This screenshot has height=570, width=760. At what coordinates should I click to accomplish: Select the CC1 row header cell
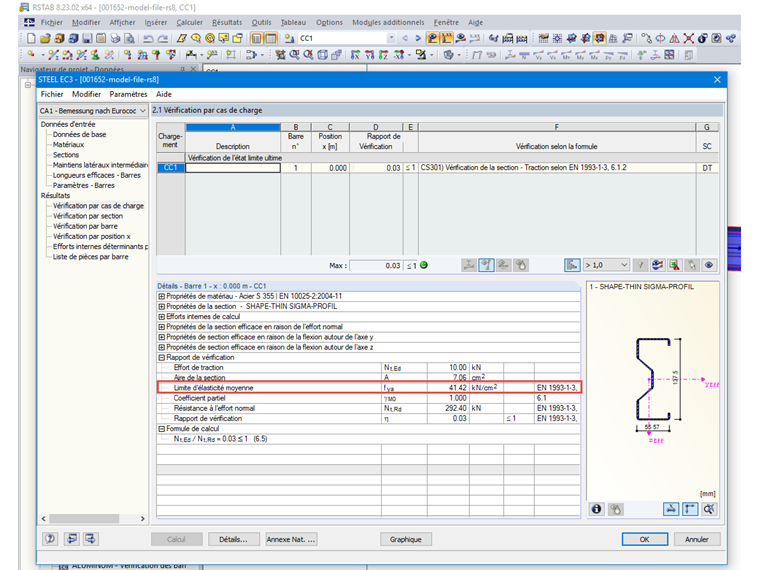tap(170, 168)
